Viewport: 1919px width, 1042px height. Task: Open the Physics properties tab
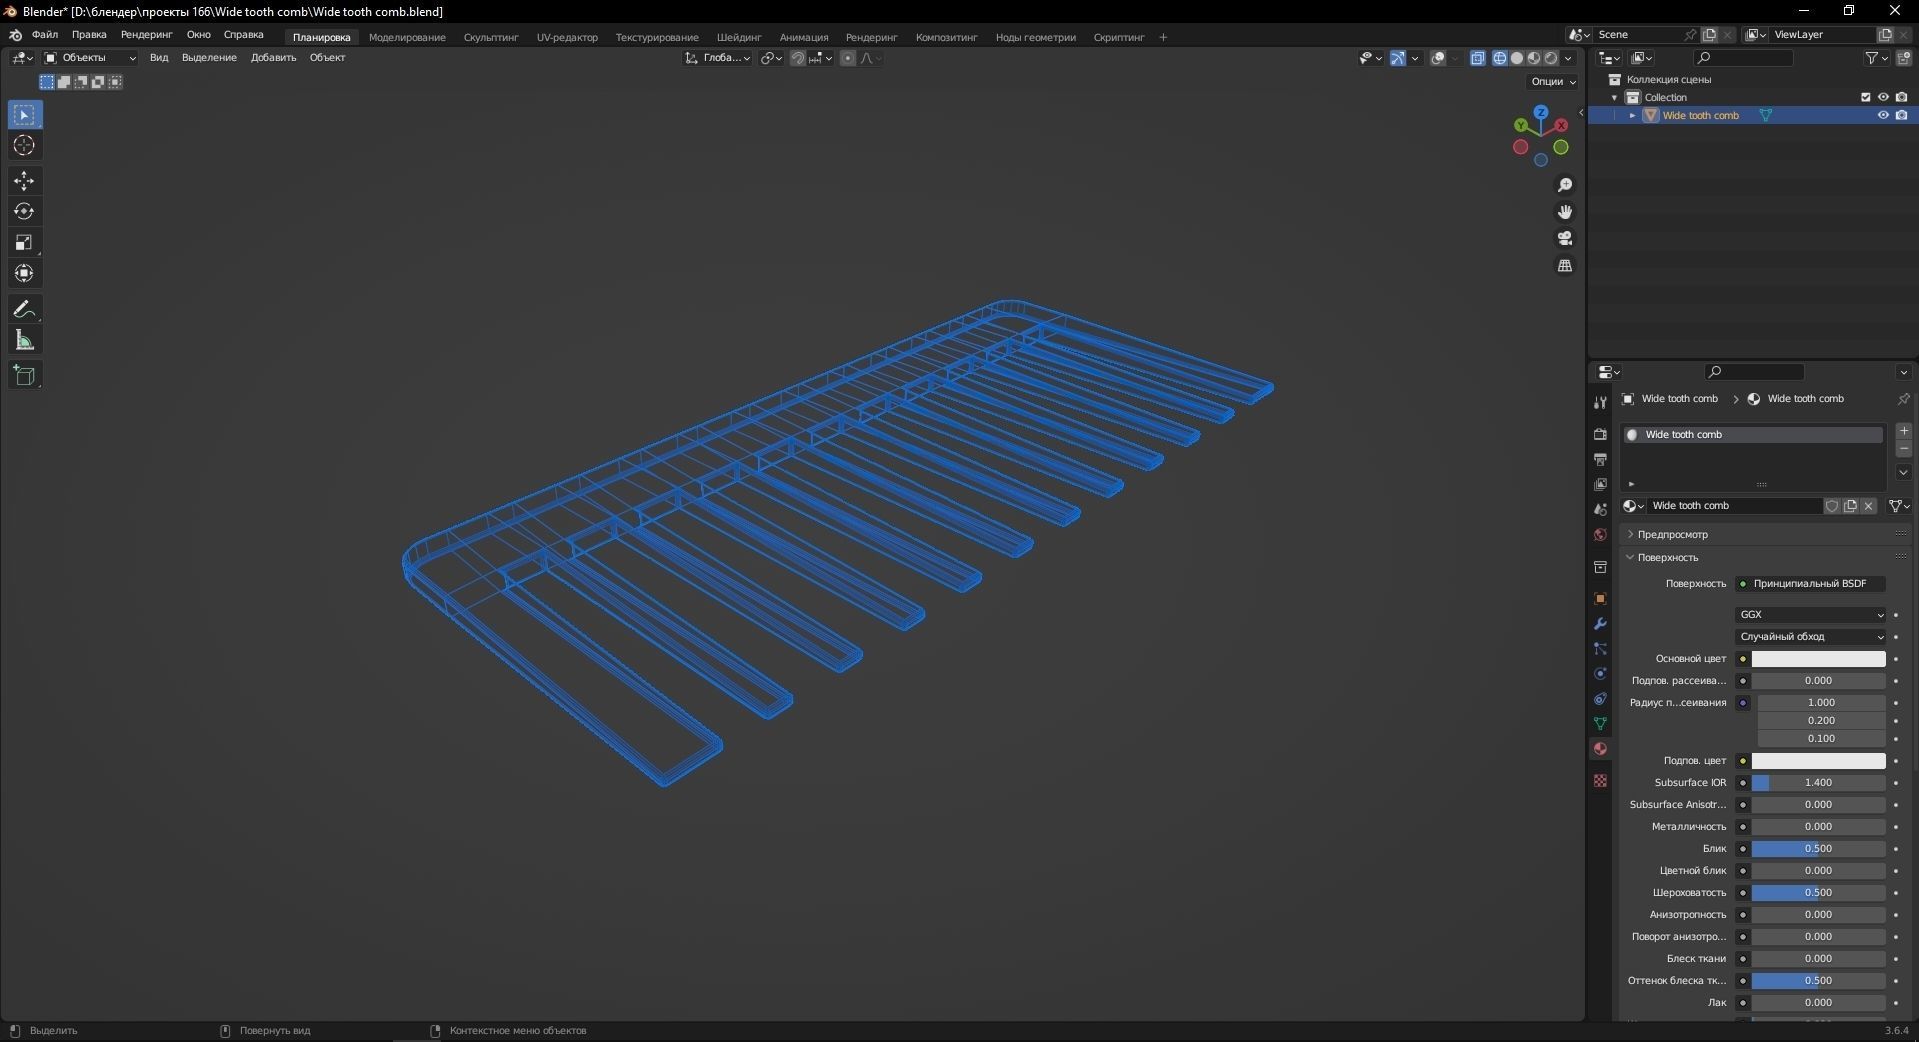tap(1600, 674)
